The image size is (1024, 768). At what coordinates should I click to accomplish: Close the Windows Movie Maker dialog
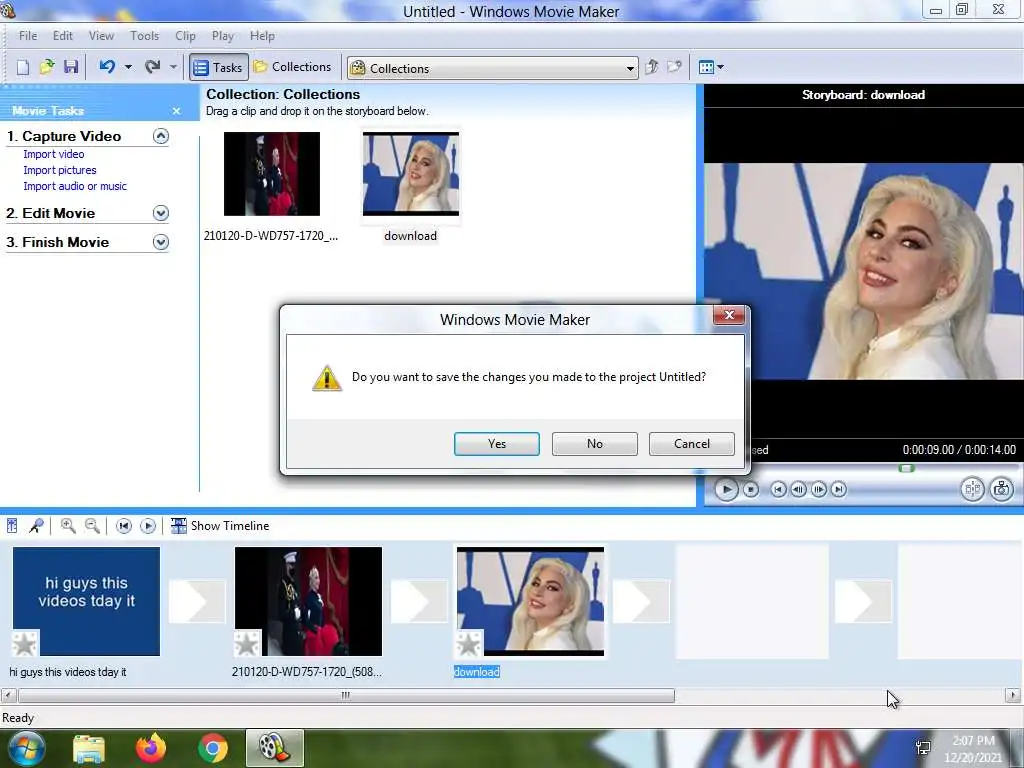729,315
